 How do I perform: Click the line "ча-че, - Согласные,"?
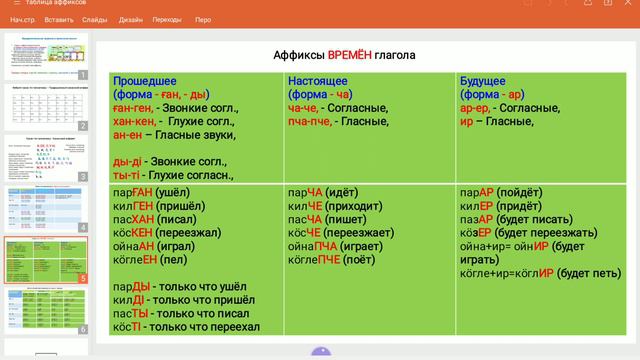(338, 108)
